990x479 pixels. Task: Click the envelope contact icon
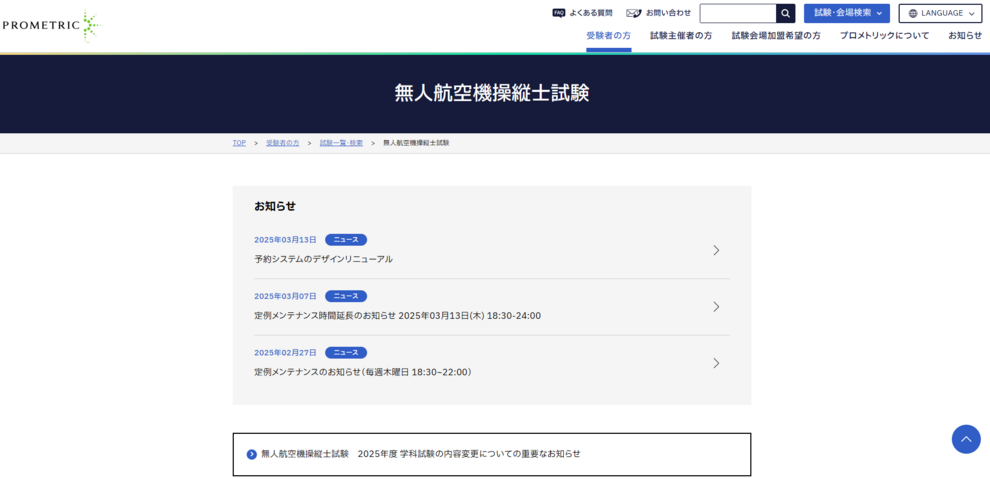pos(633,13)
